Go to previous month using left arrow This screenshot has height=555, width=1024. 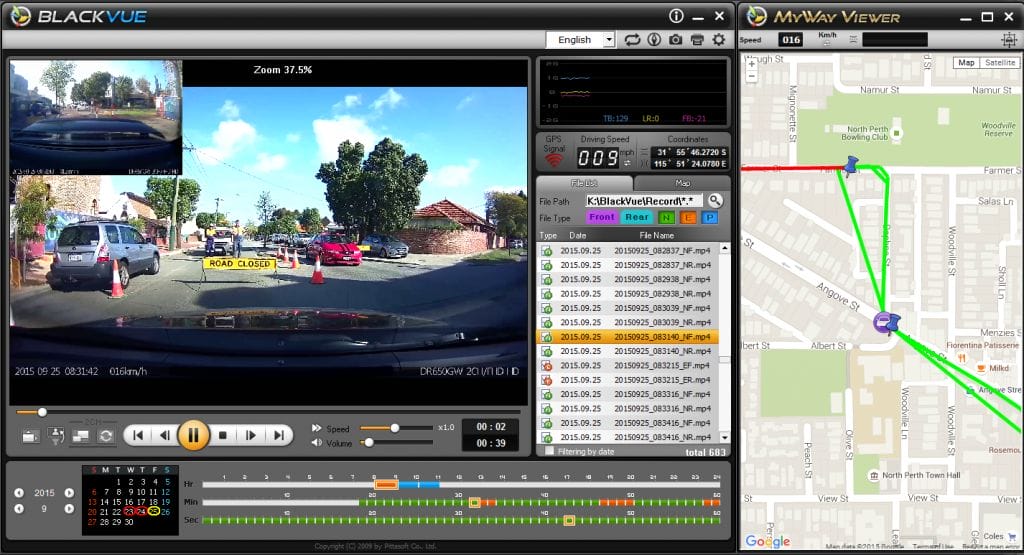[x=19, y=508]
